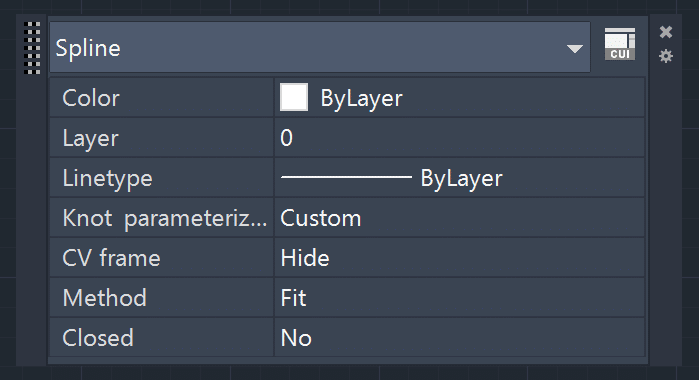Expand the Spline object type dropdown
The height and width of the screenshot is (380, 699).
(x=320, y=47)
